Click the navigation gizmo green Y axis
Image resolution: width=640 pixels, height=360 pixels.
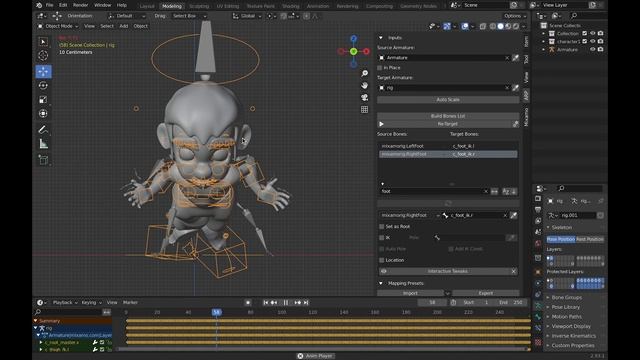pyautogui.click(x=353, y=51)
